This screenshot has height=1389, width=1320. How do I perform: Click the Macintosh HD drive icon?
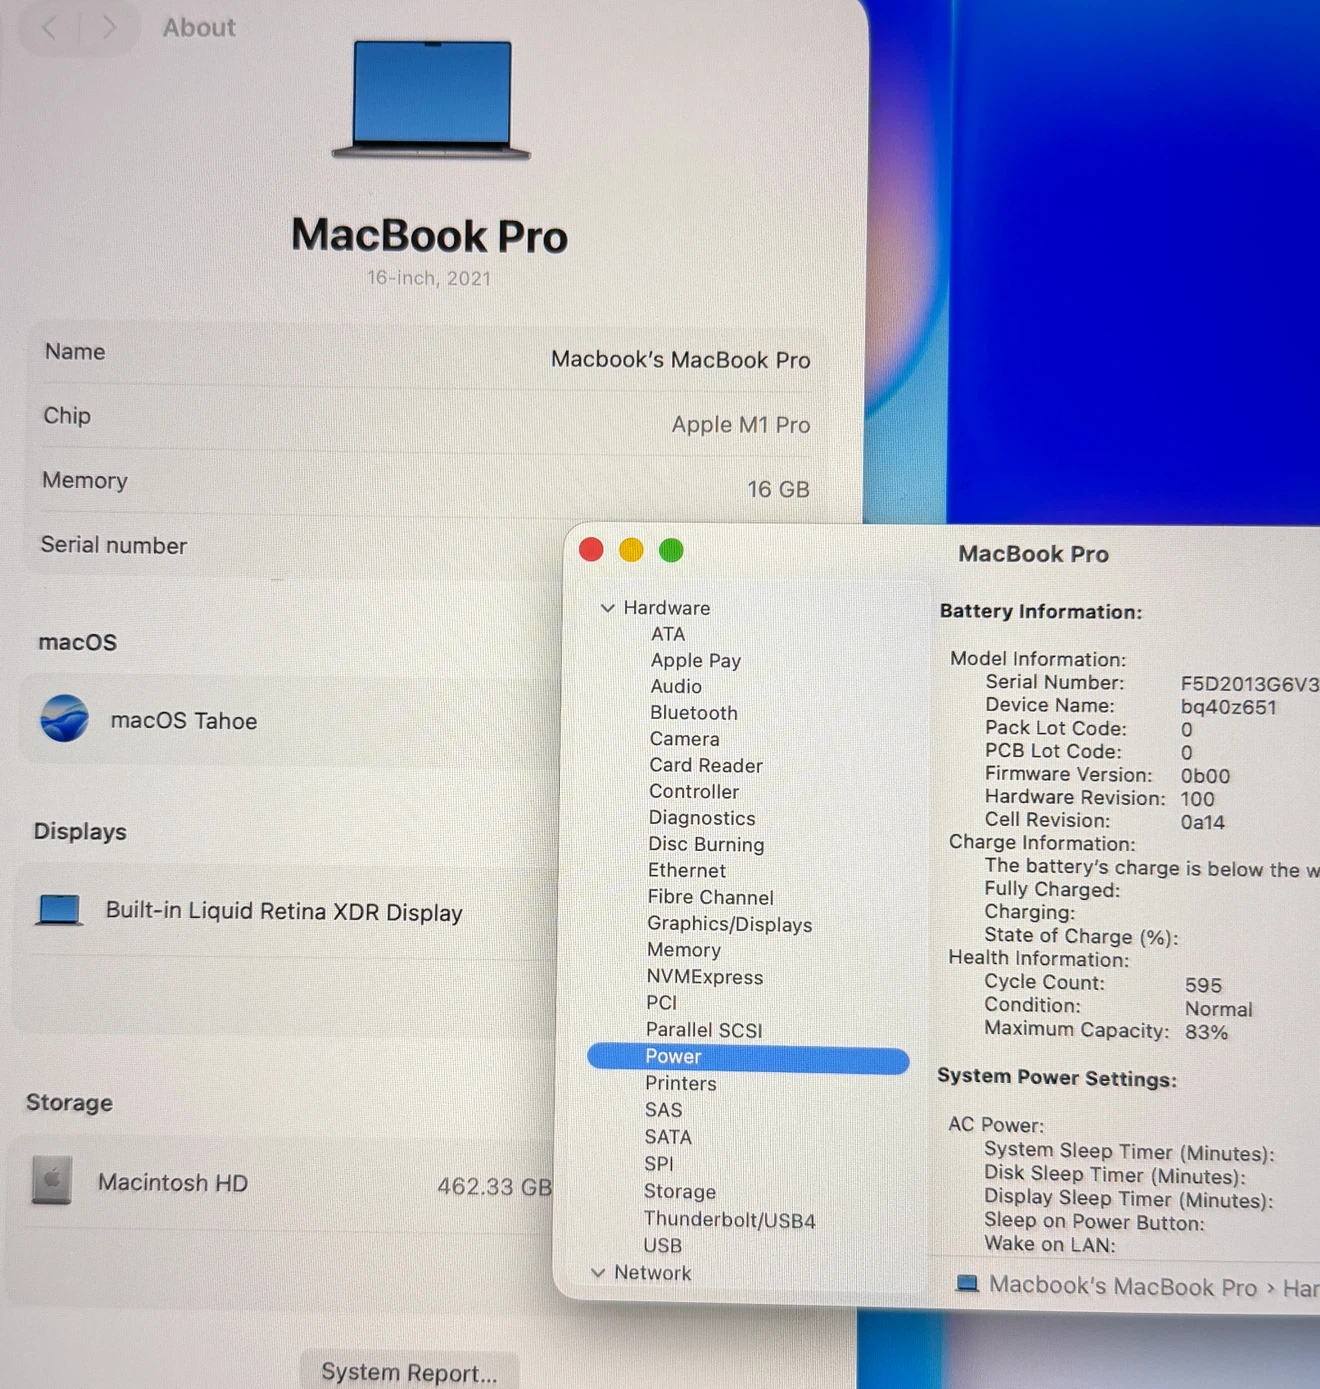tap(52, 1180)
